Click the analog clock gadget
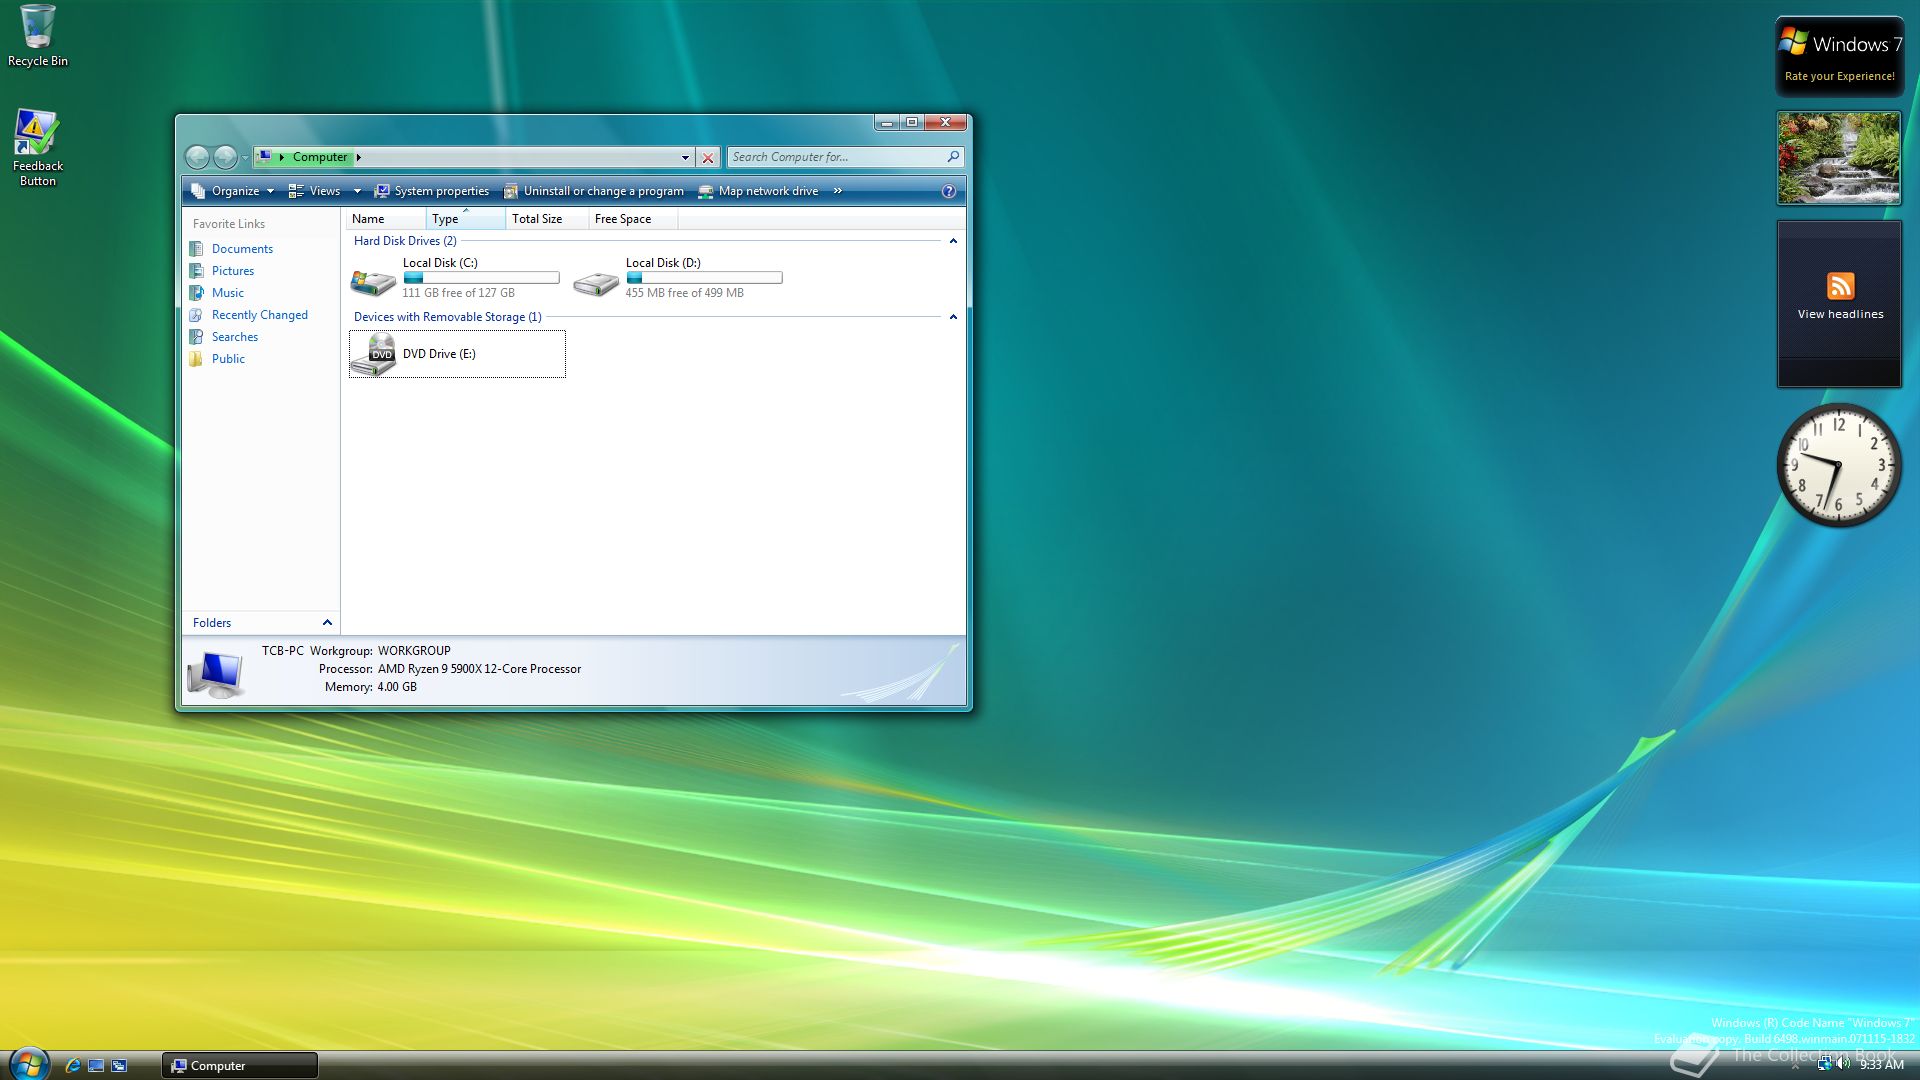1920x1080 pixels. (x=1838, y=465)
